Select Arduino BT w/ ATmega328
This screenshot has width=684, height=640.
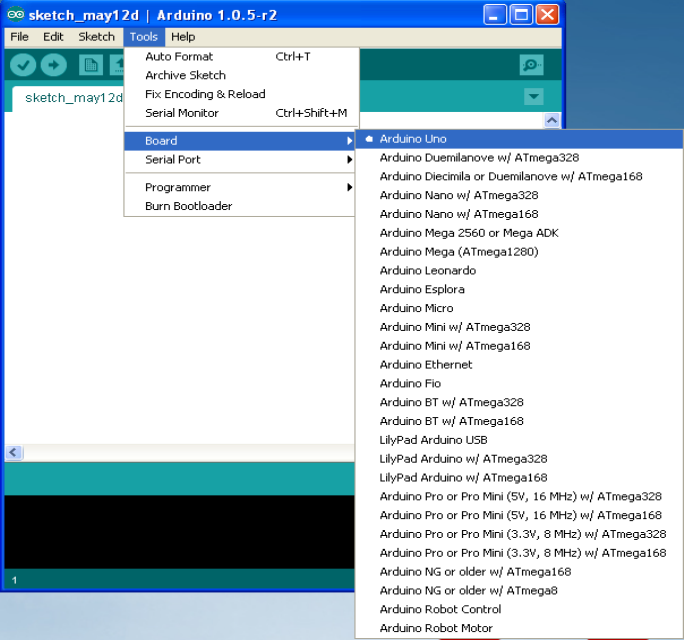519,402
